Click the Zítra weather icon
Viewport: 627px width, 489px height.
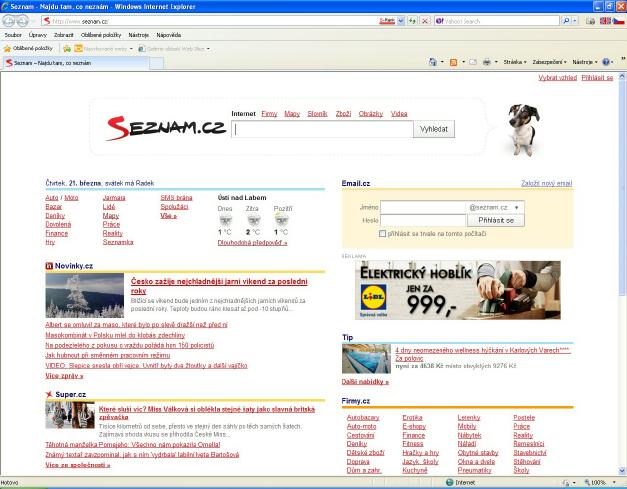(254, 220)
